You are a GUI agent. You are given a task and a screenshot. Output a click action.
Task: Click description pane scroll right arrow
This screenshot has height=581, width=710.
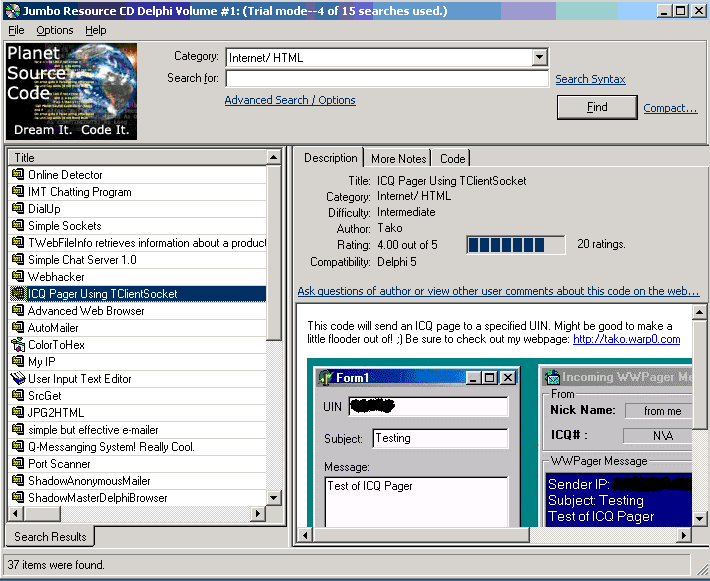point(684,535)
